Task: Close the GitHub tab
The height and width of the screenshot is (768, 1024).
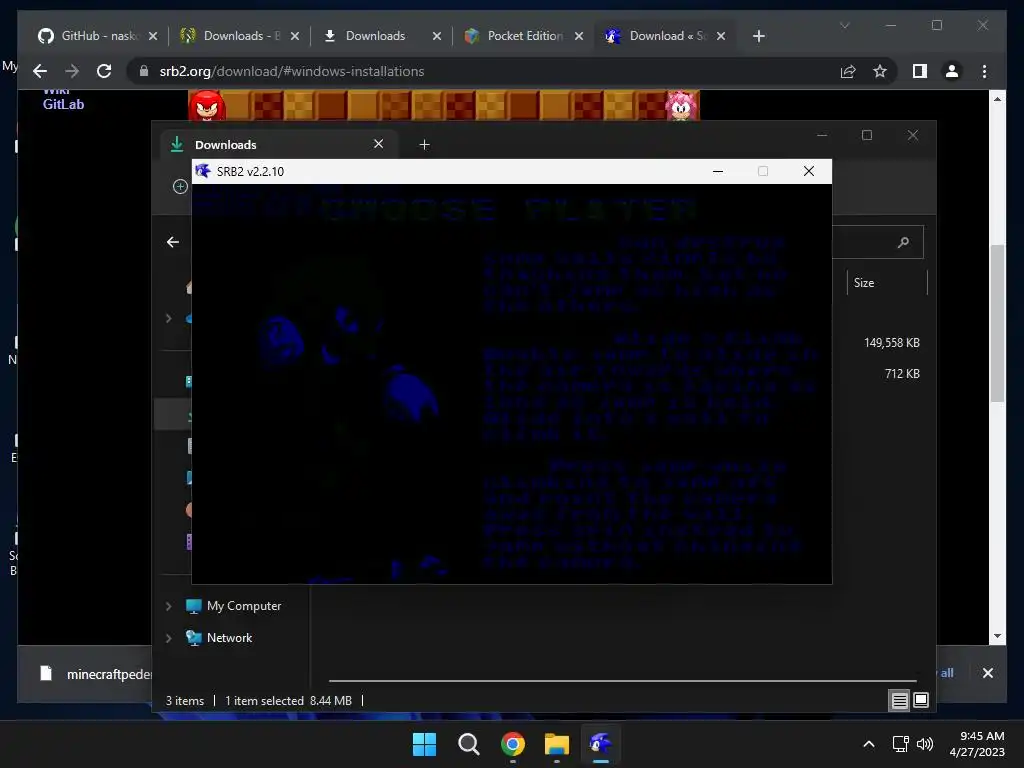Action: coord(153,36)
